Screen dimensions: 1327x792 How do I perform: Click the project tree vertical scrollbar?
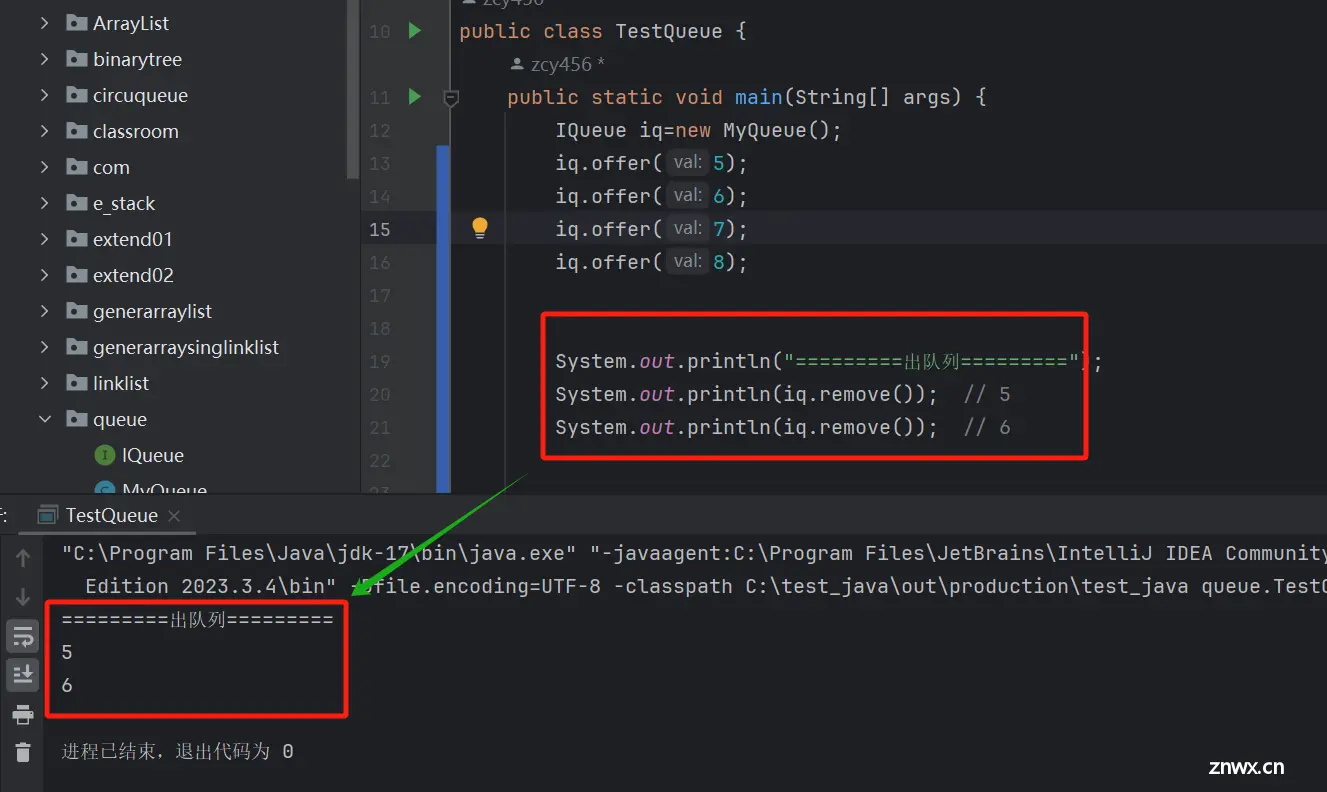352,90
